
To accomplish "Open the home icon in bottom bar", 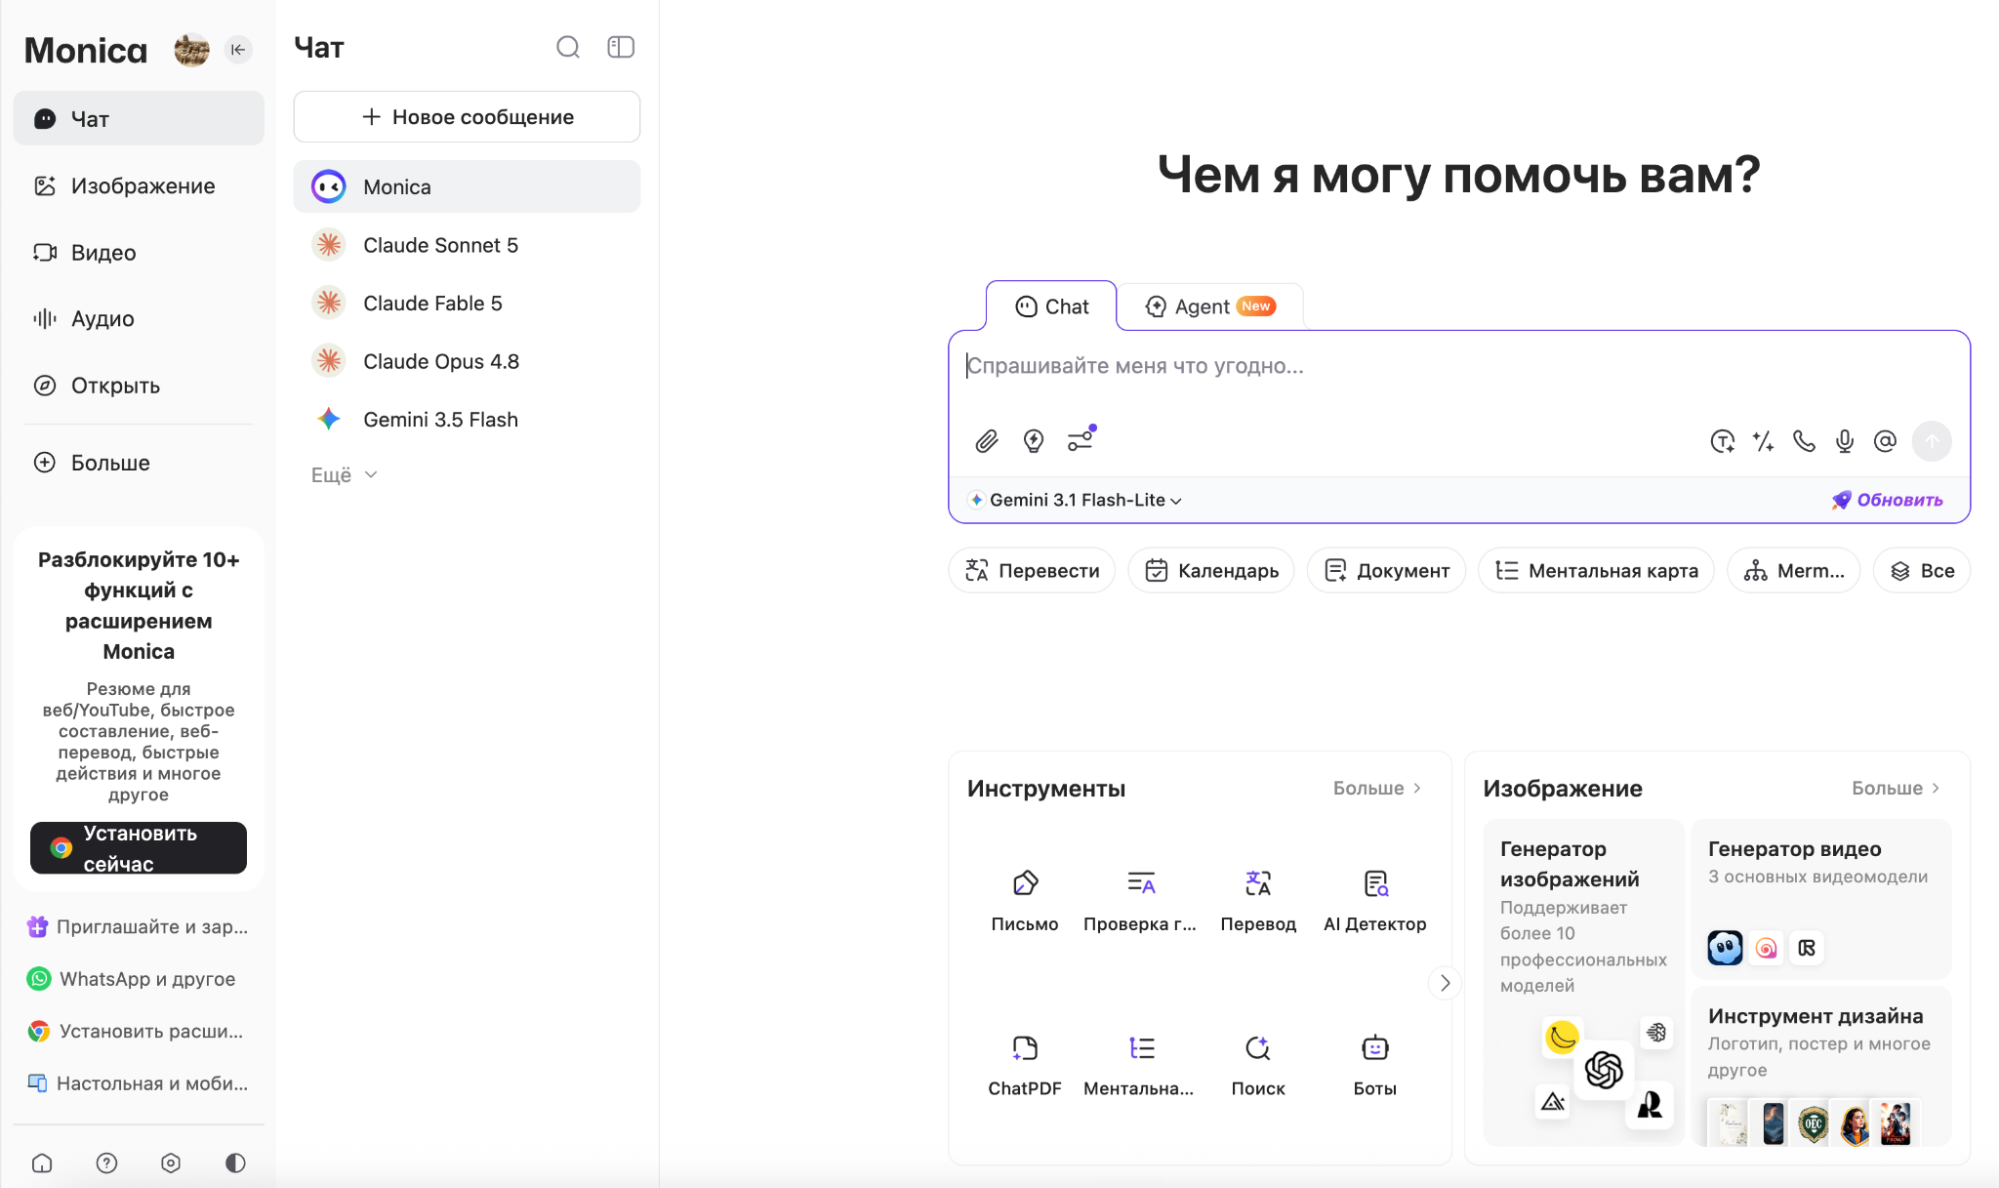I will click(x=42, y=1163).
